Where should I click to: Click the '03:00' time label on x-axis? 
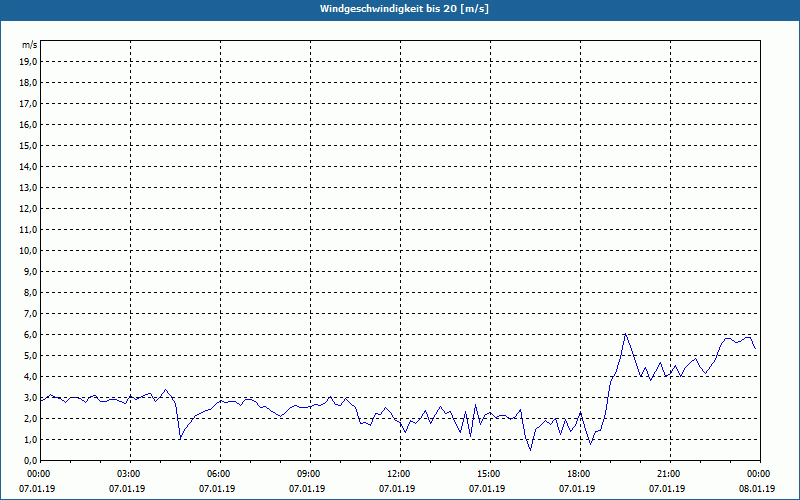(x=131, y=474)
